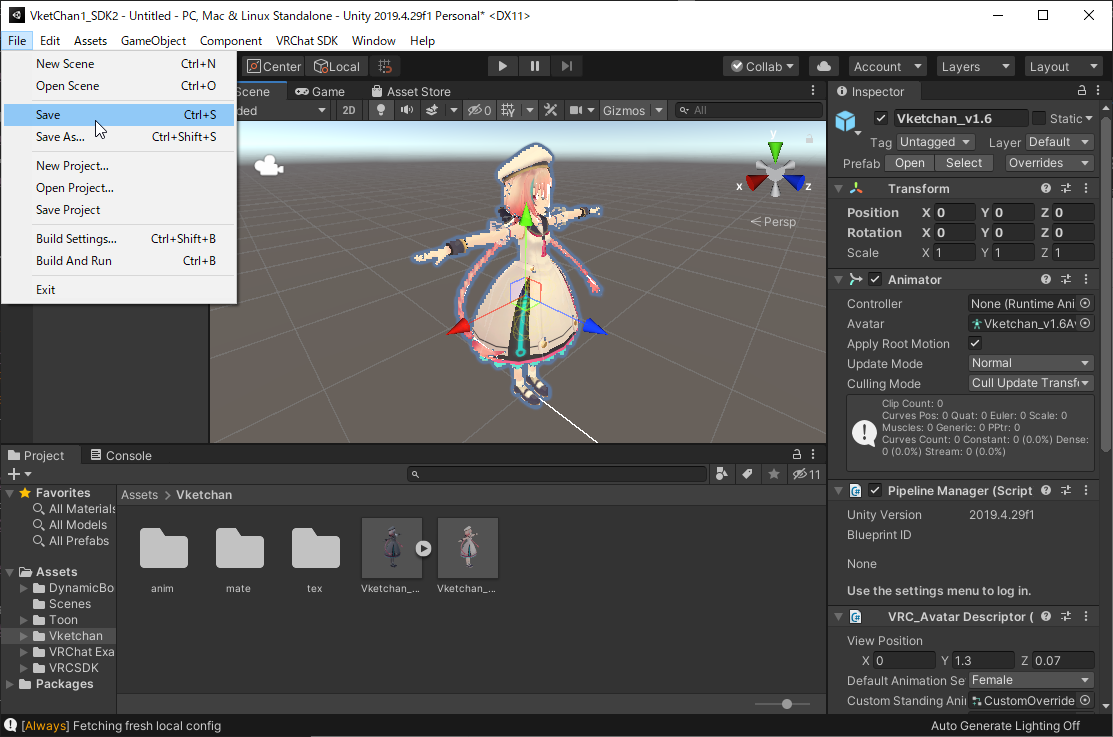Click the grid snapping icon in the toolbar
1113x737 pixels.
click(385, 66)
